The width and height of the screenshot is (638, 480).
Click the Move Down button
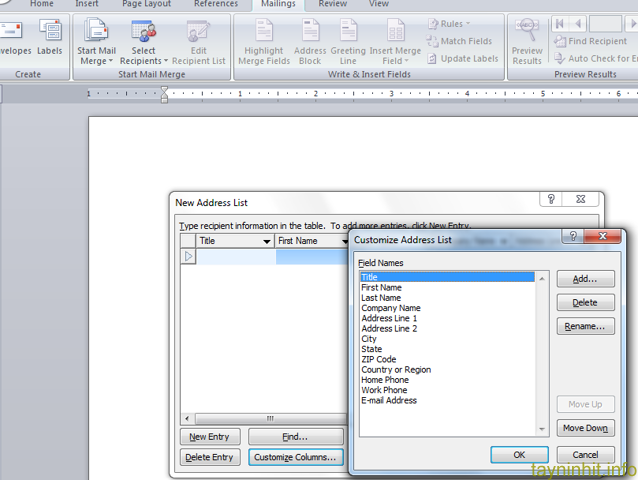(x=585, y=428)
